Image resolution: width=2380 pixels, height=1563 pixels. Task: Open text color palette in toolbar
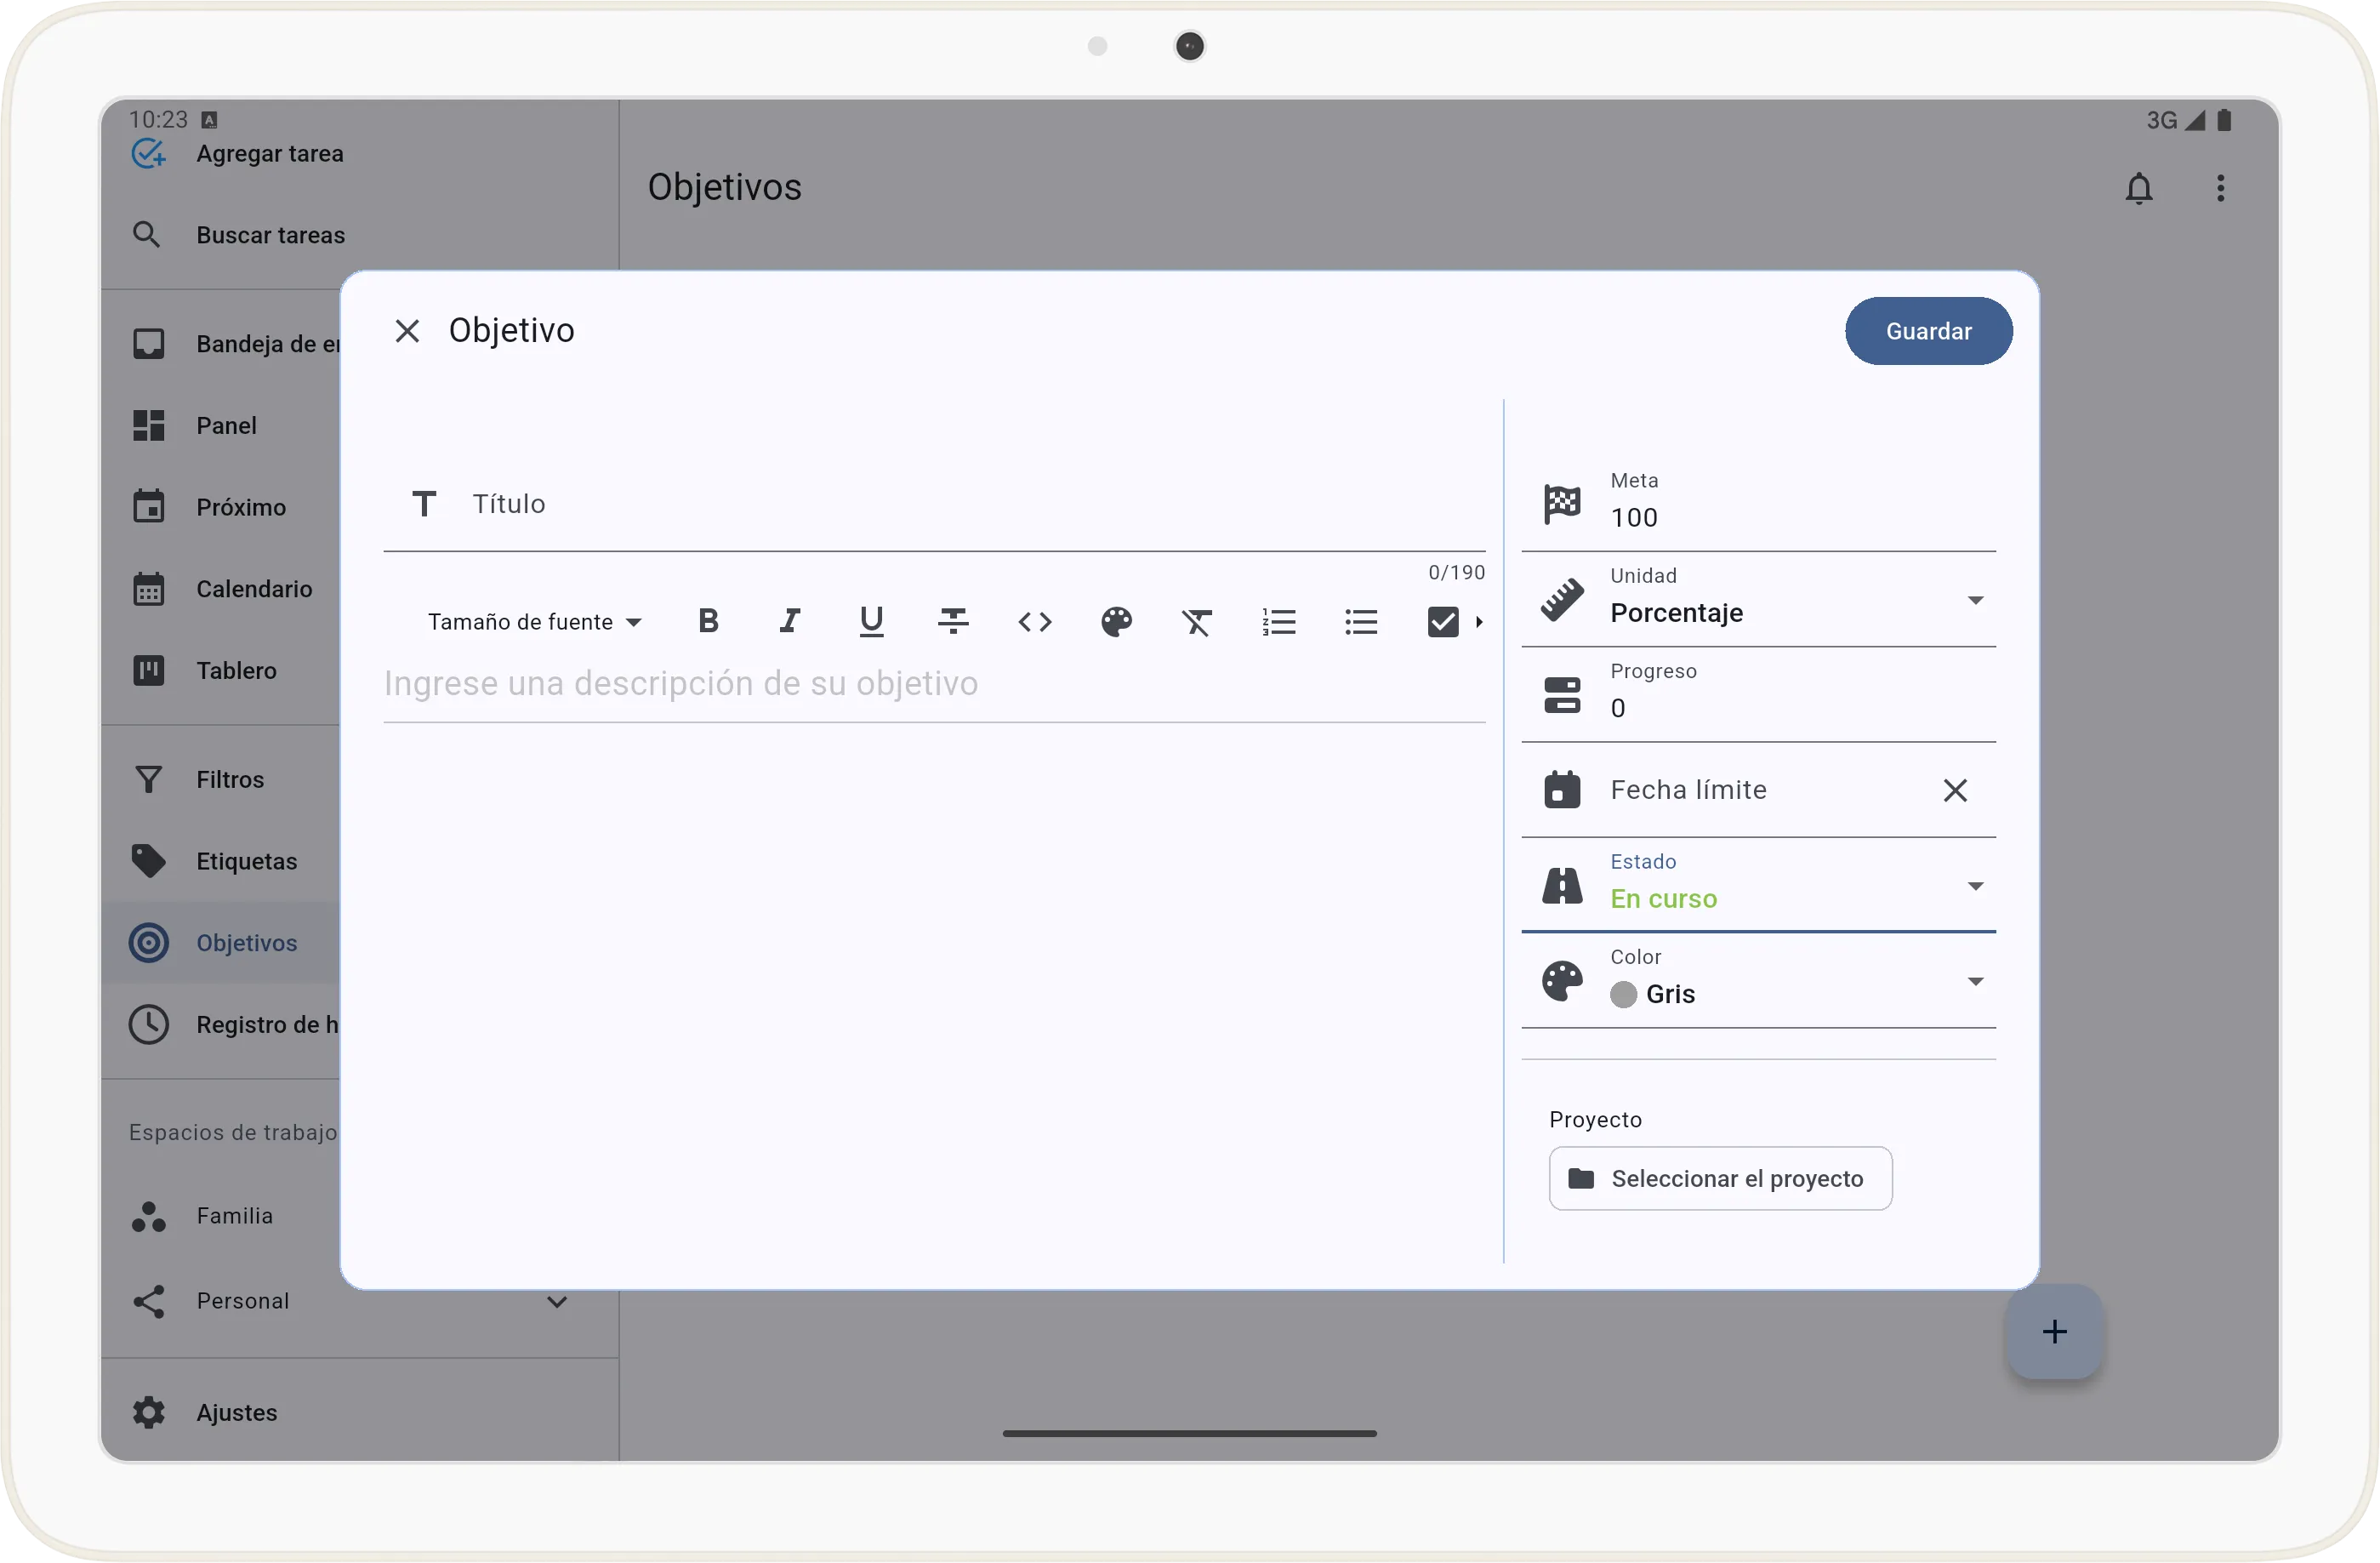pos(1116,621)
